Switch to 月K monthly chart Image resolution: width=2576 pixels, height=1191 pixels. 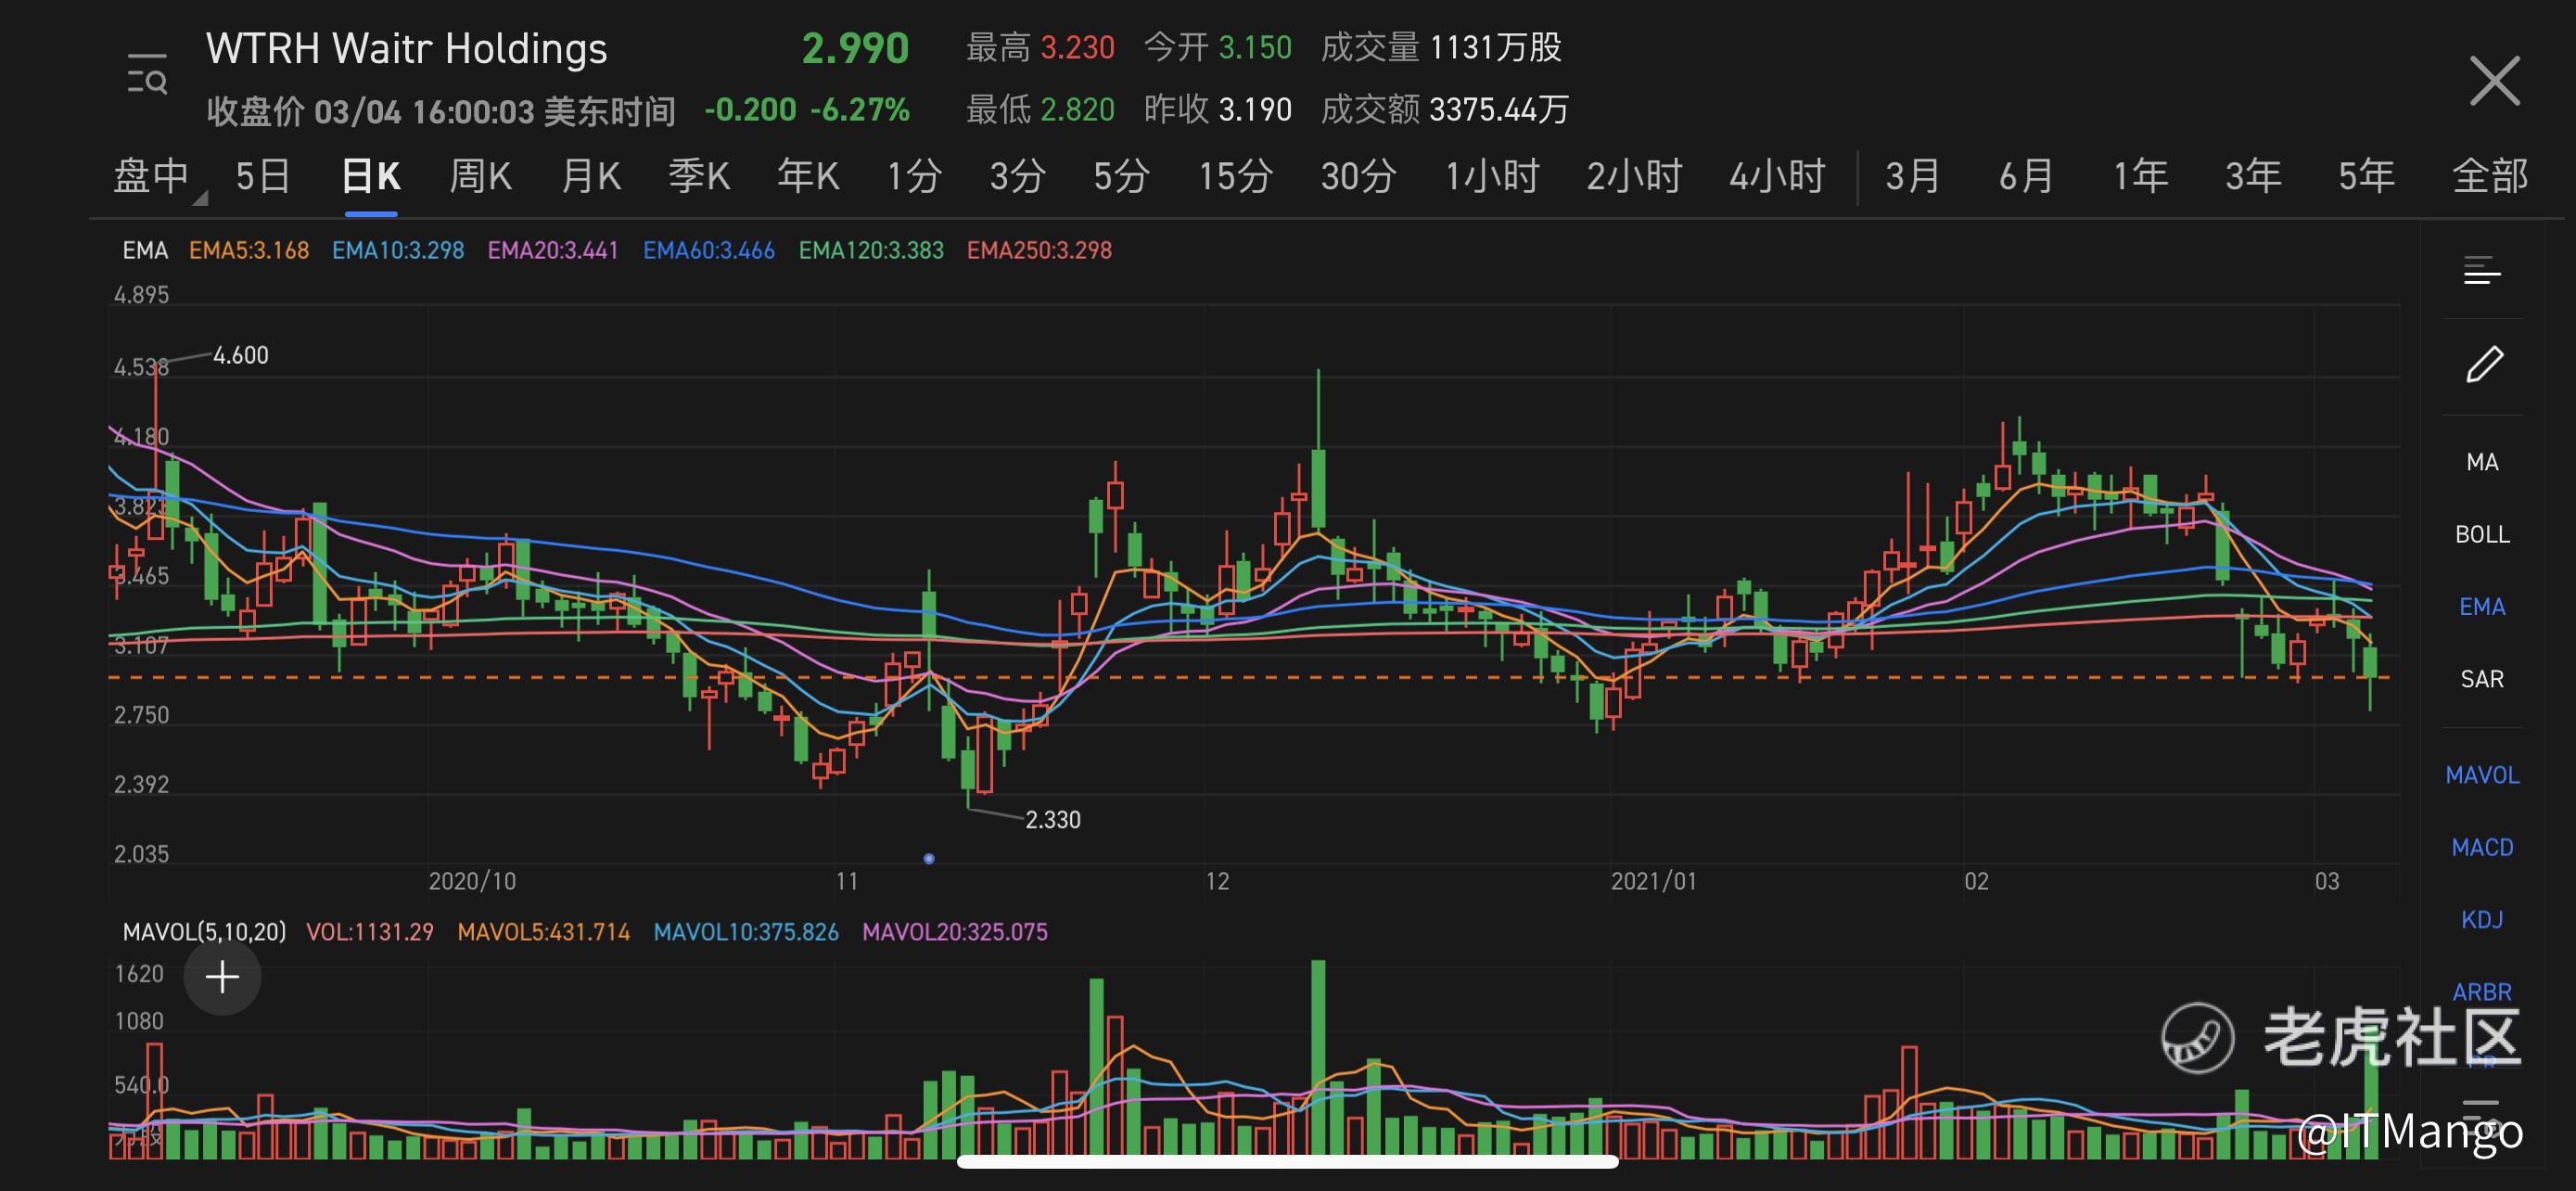click(x=590, y=177)
